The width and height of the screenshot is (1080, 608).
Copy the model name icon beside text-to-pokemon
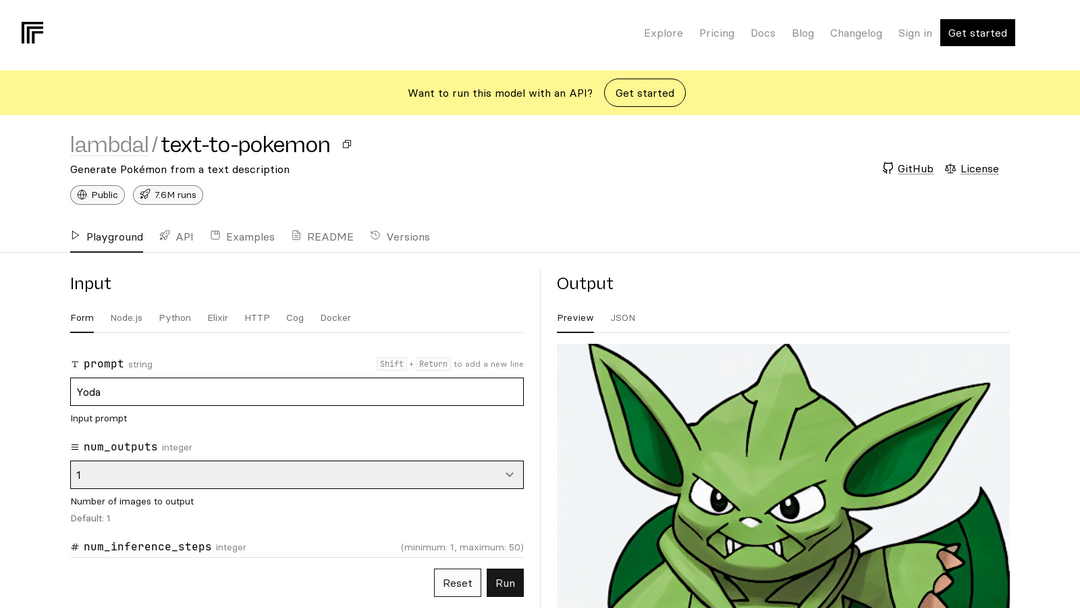coord(347,144)
